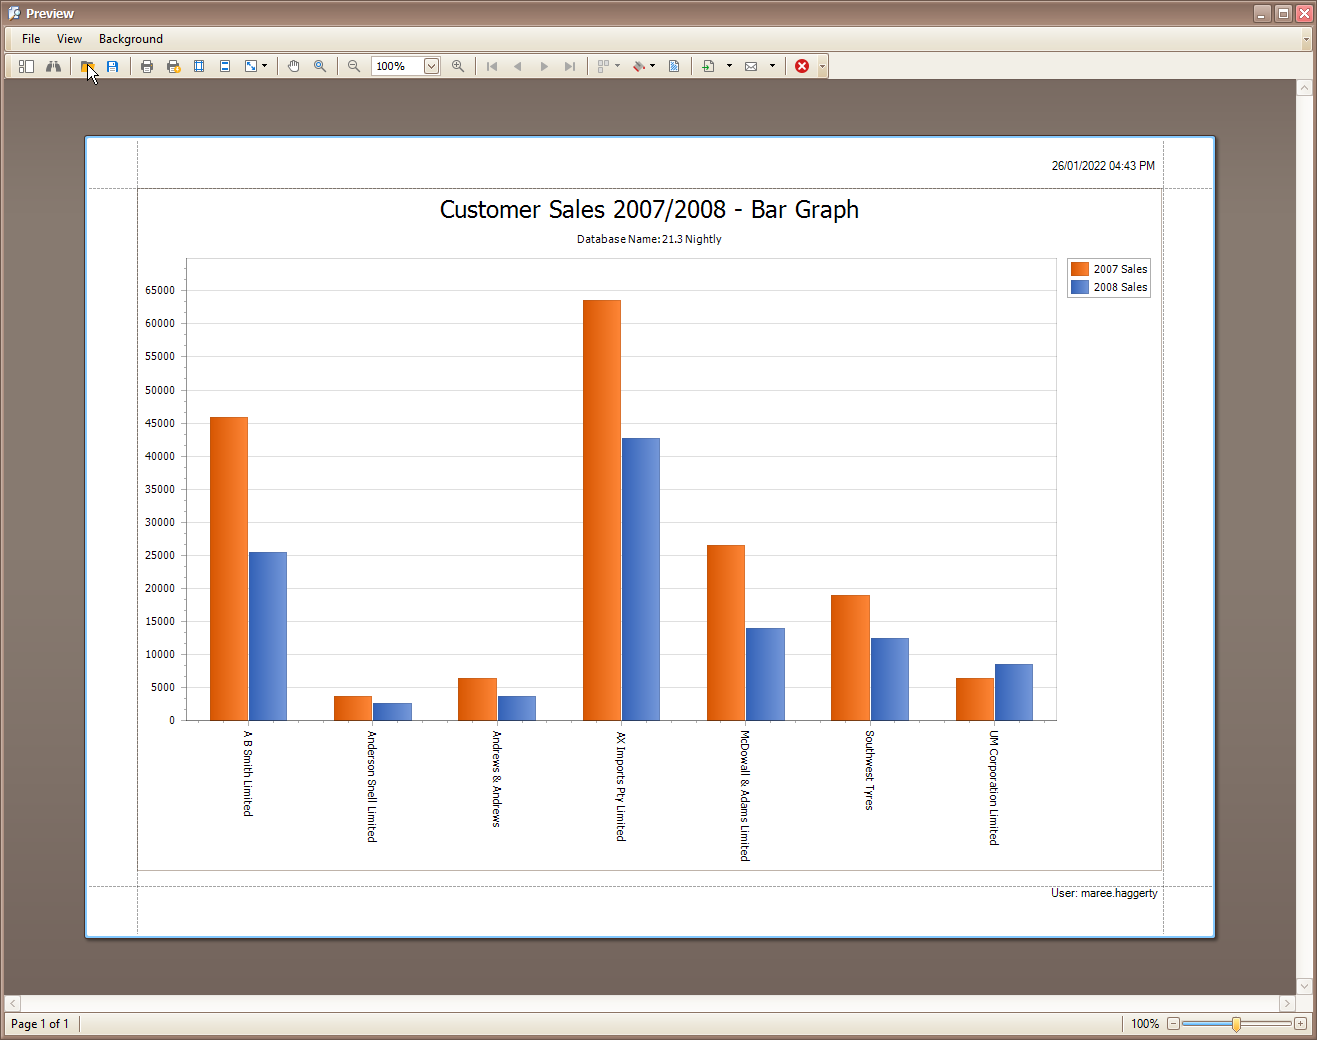Click the blue 2008 Sales legend swatch

1080,287
